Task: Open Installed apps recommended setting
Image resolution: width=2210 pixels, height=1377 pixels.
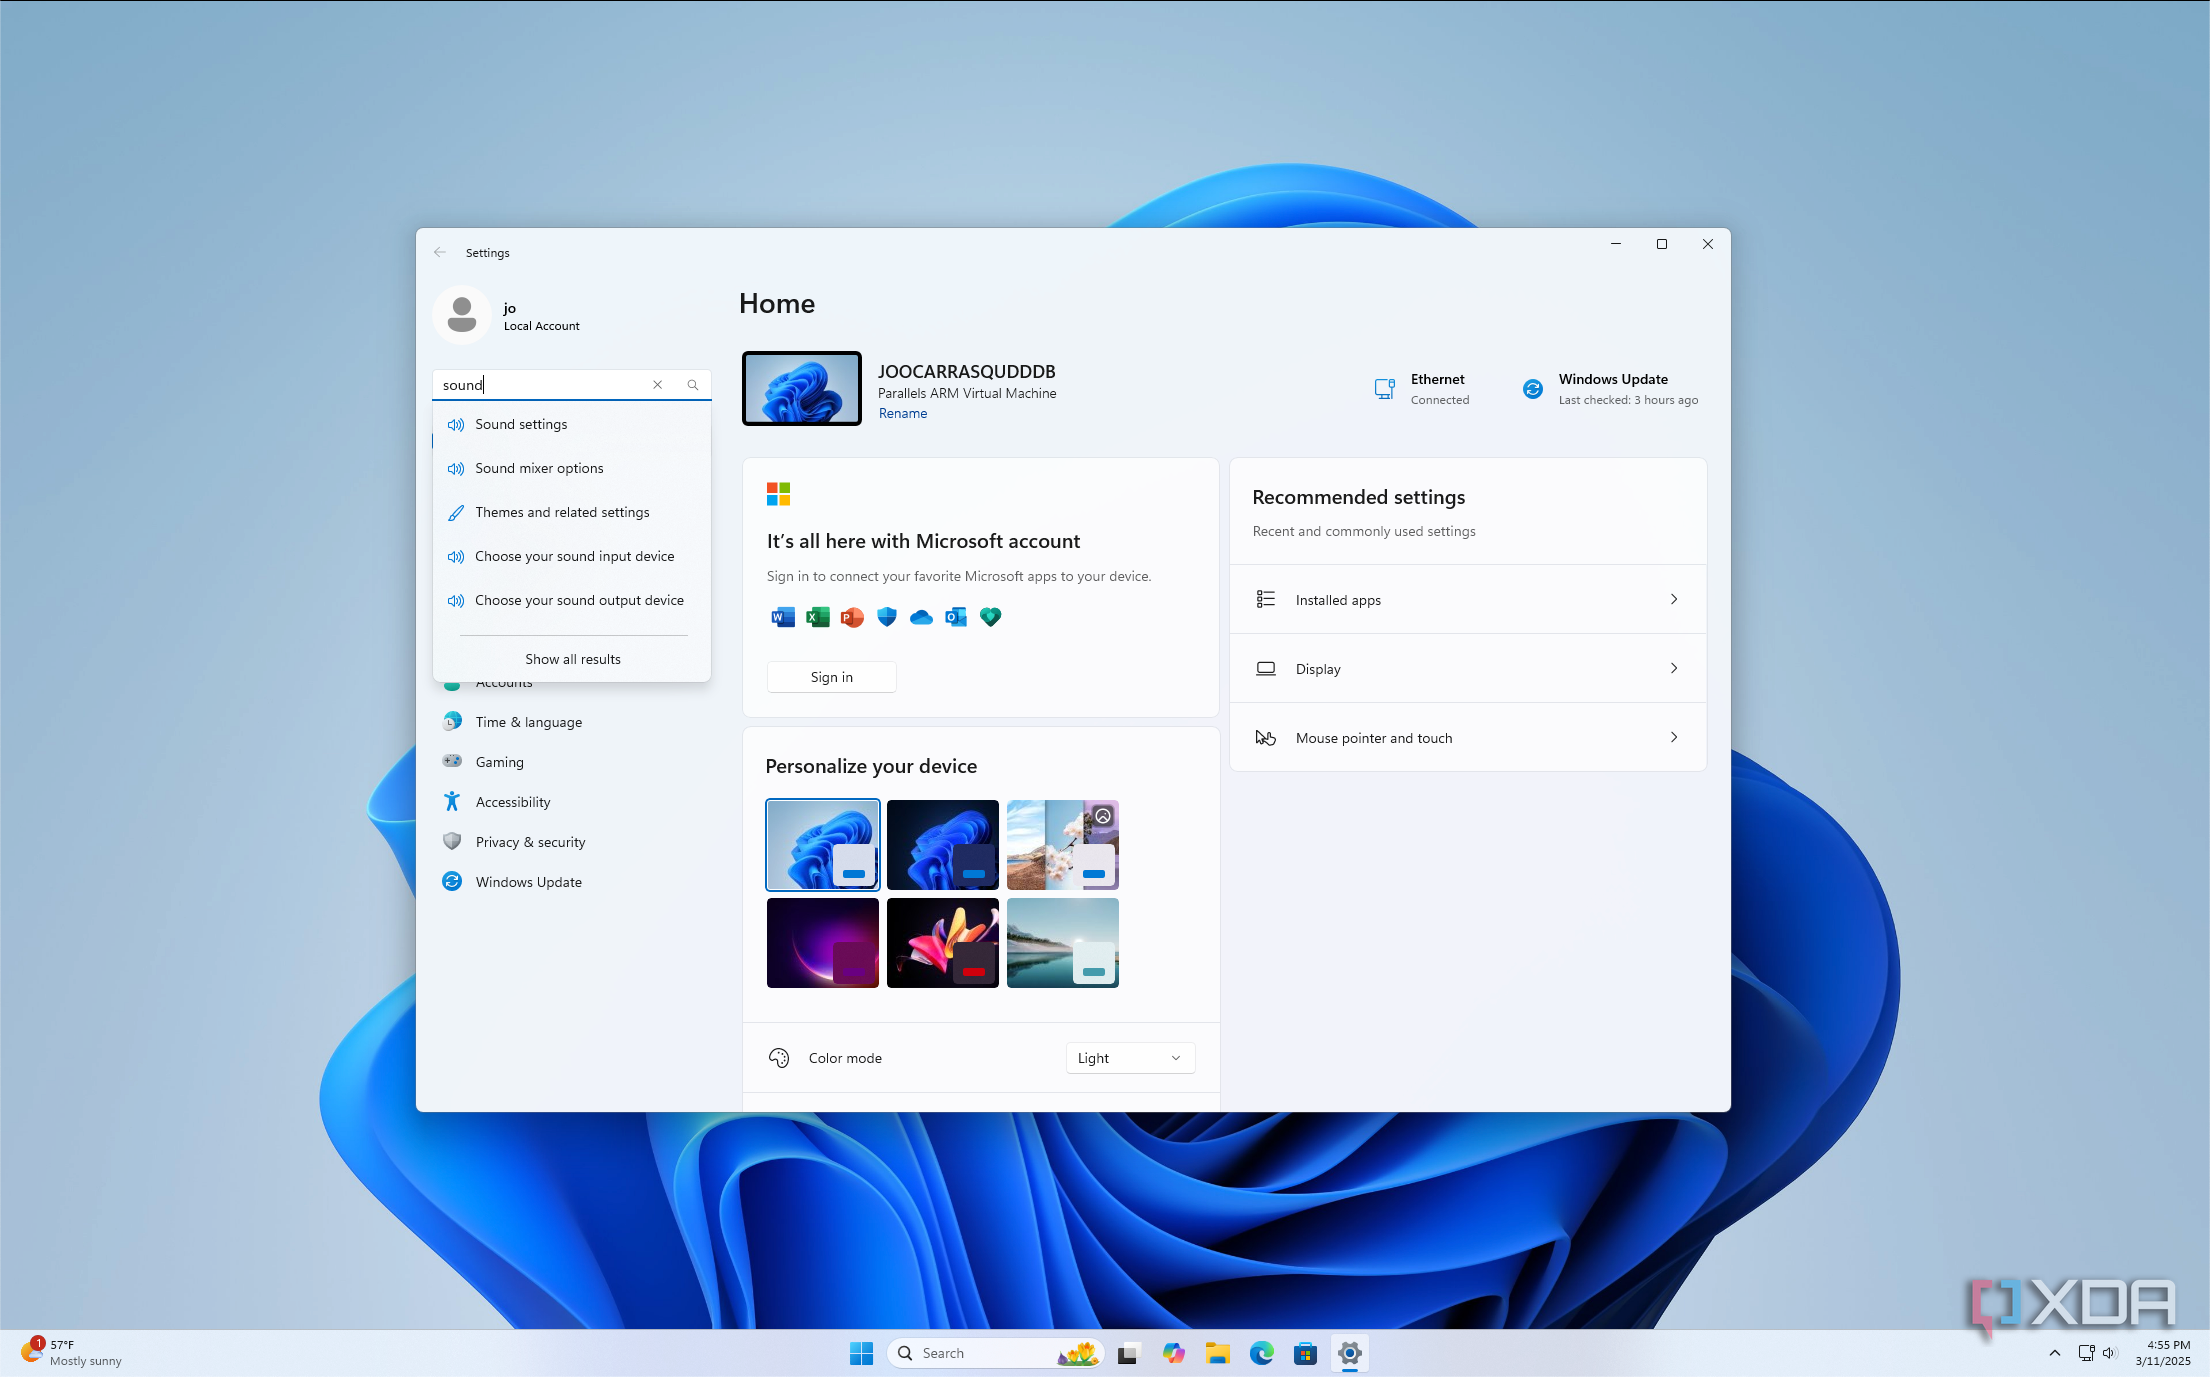Action: coord(1467,599)
